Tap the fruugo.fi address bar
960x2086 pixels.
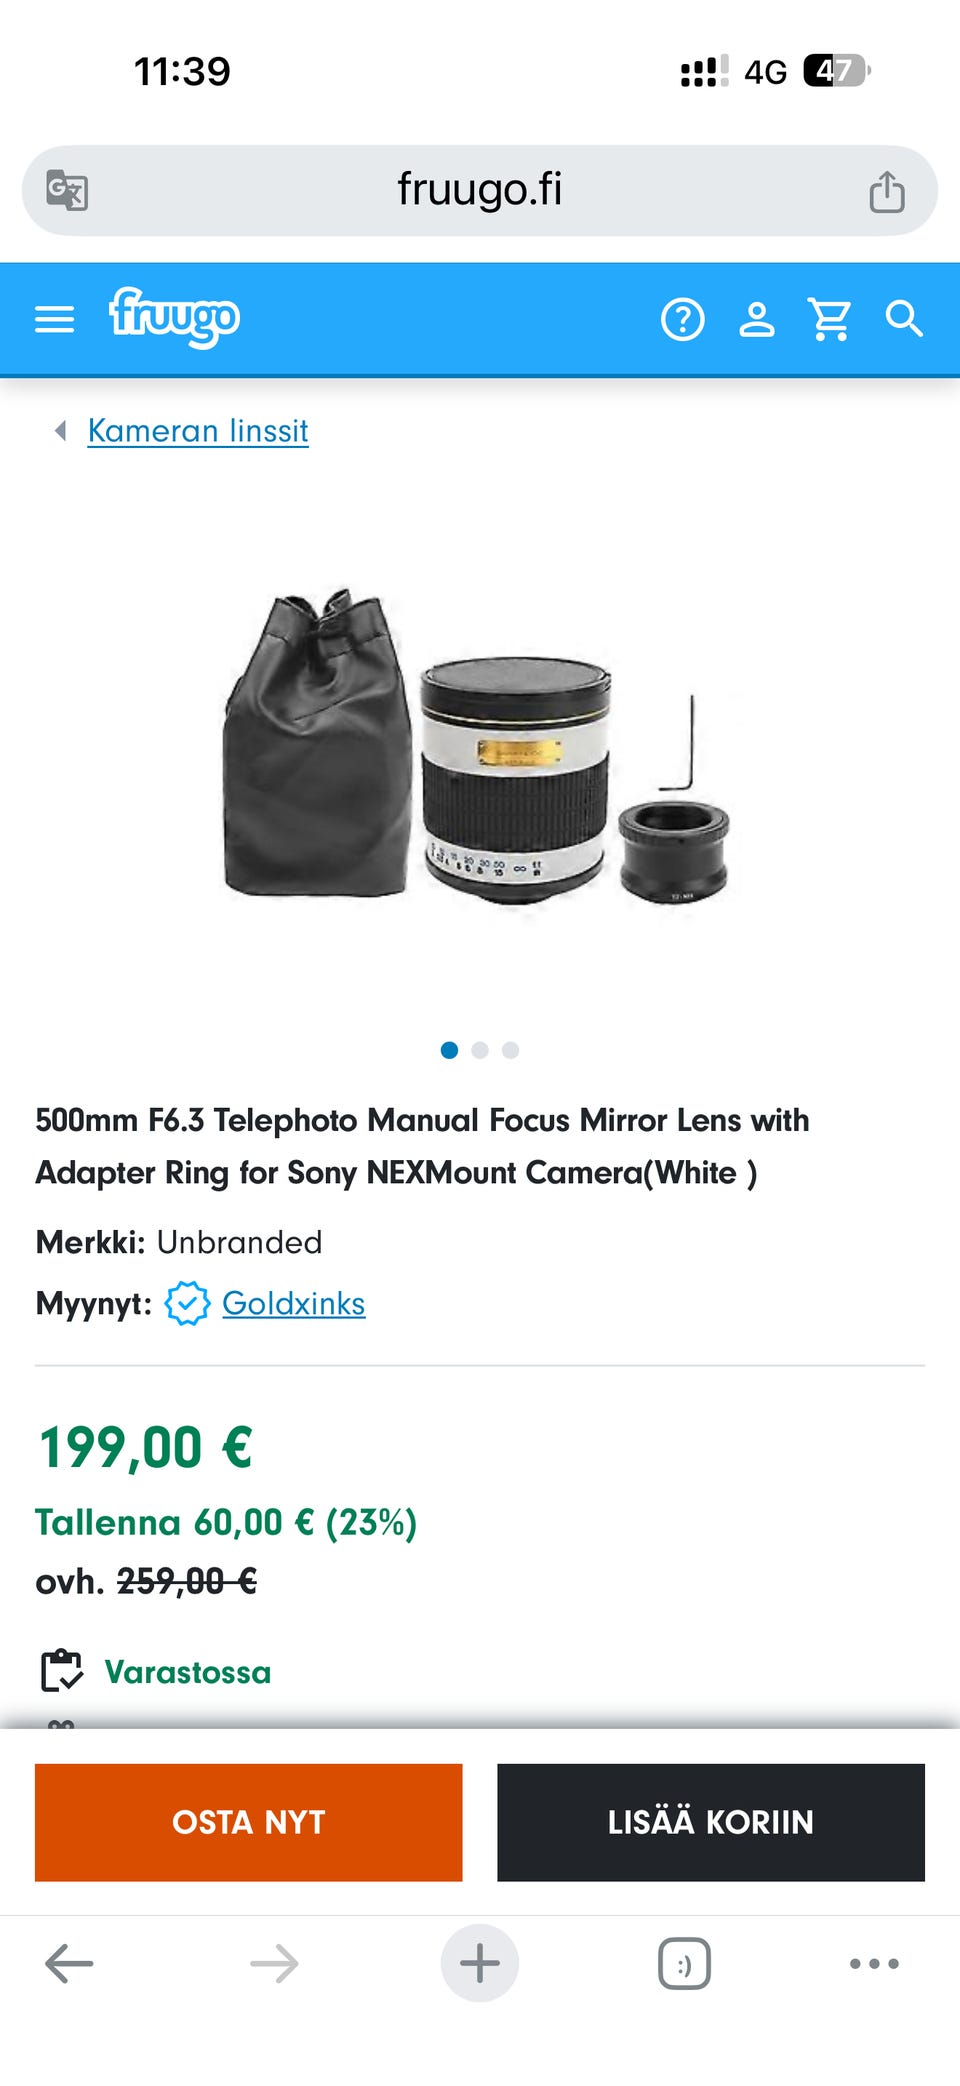pyautogui.click(x=480, y=190)
